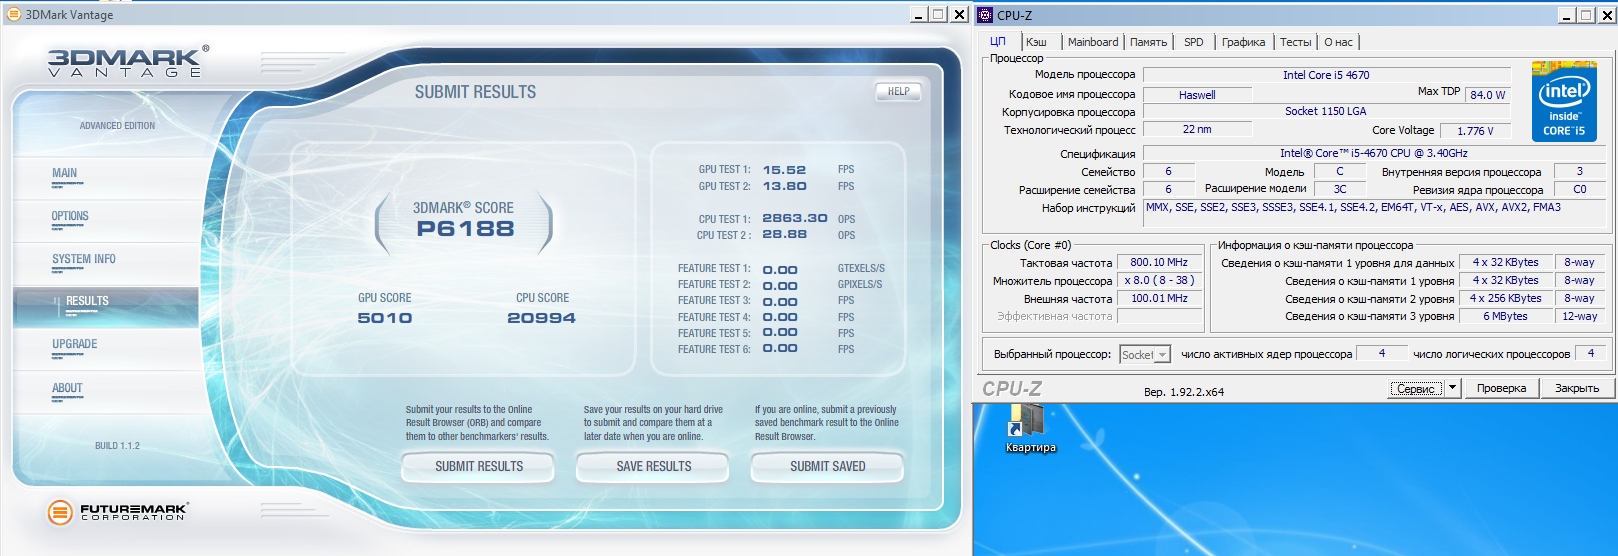Open the HELP button in 3DMark
This screenshot has height=556, width=1618.
tap(898, 91)
